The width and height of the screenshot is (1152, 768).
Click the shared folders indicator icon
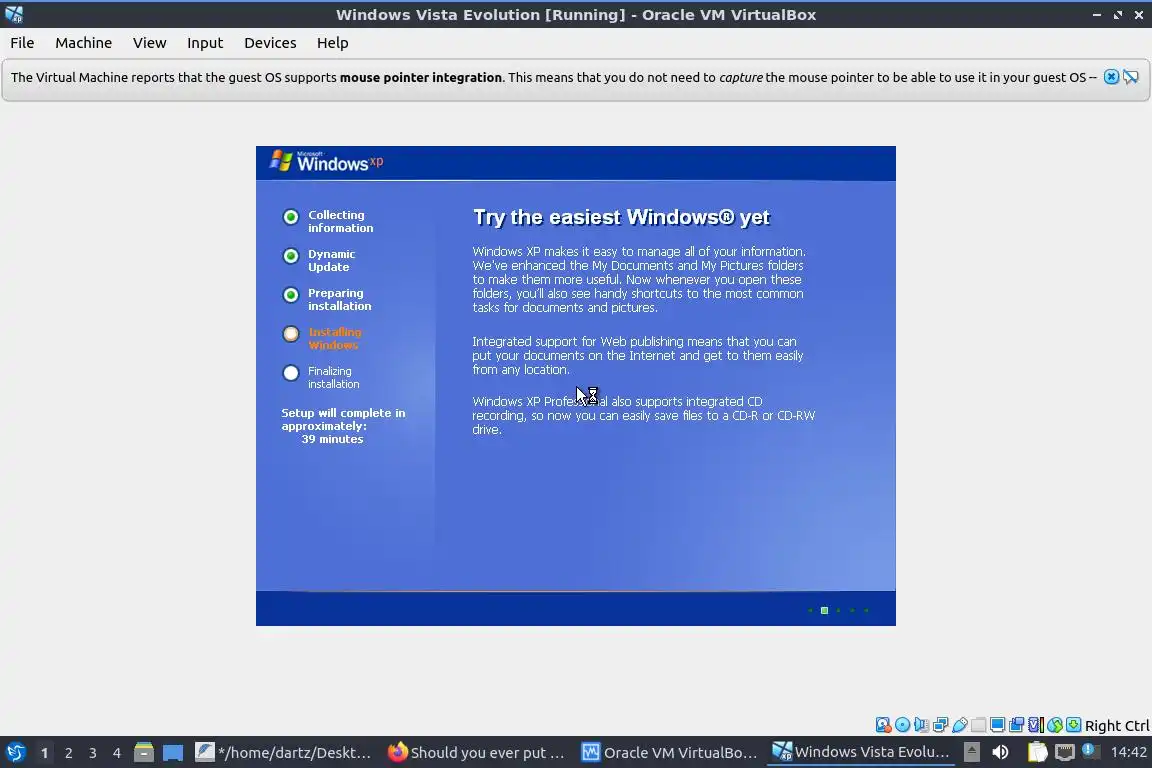[979, 725]
